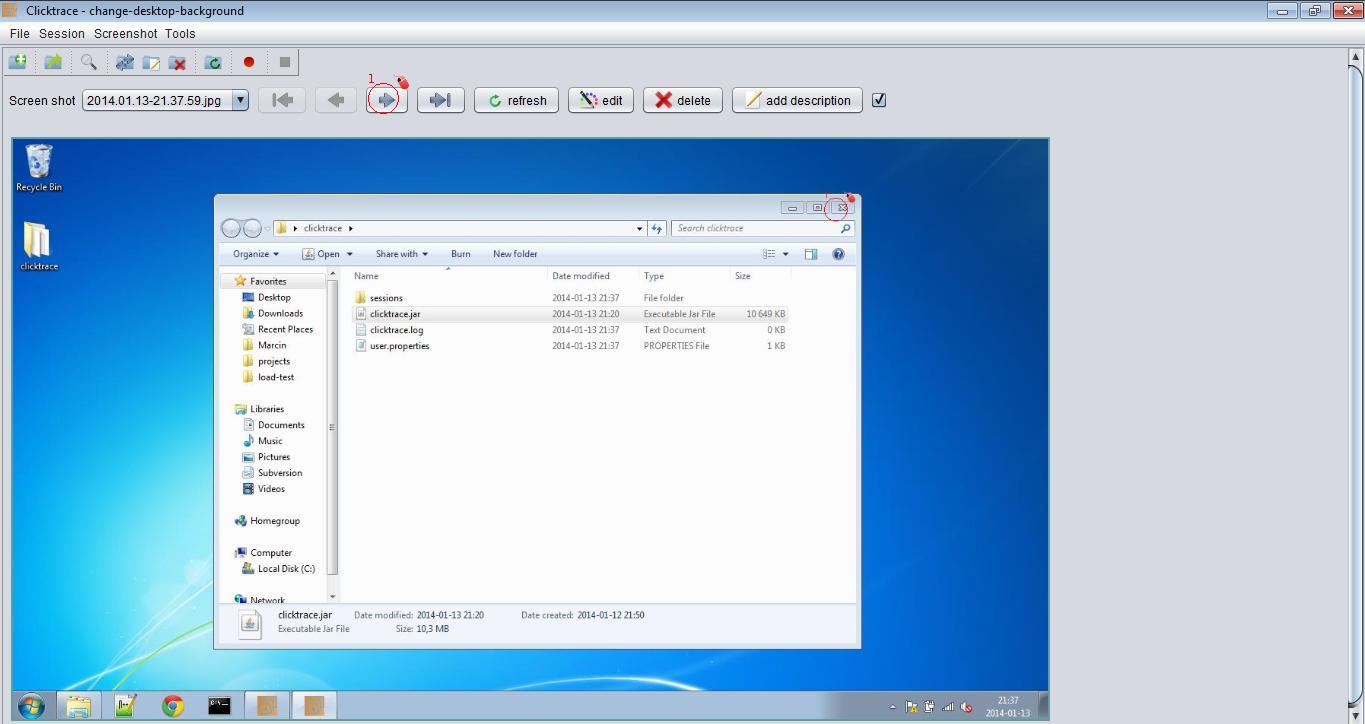
Task: Start recording with the red dot icon
Action: point(249,62)
